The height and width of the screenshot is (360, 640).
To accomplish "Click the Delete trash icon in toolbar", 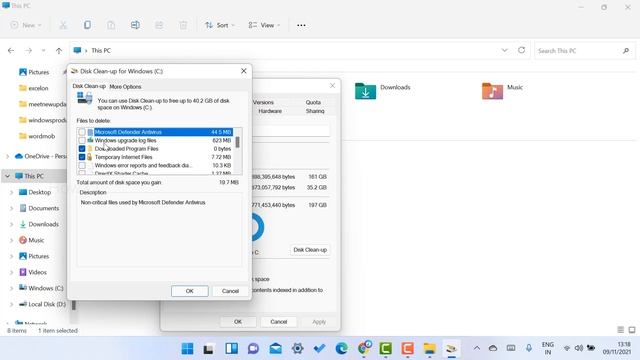I will coord(183,25).
